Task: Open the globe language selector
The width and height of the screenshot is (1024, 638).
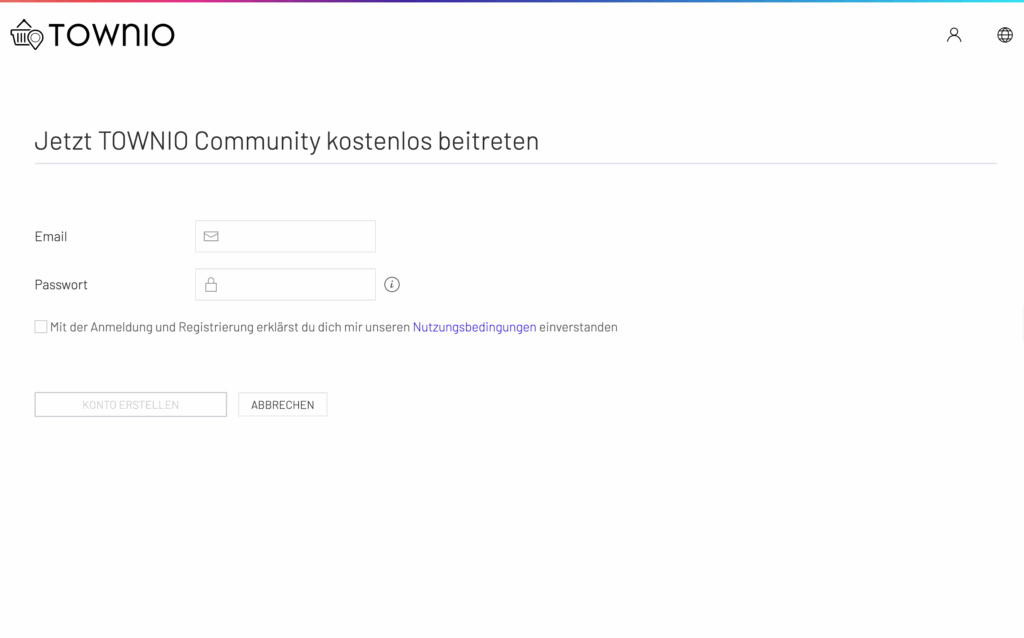Action: pyautogui.click(x=1005, y=35)
